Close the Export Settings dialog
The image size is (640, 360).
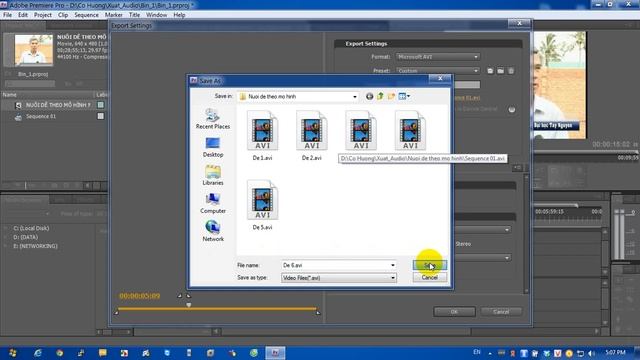pos(519,24)
